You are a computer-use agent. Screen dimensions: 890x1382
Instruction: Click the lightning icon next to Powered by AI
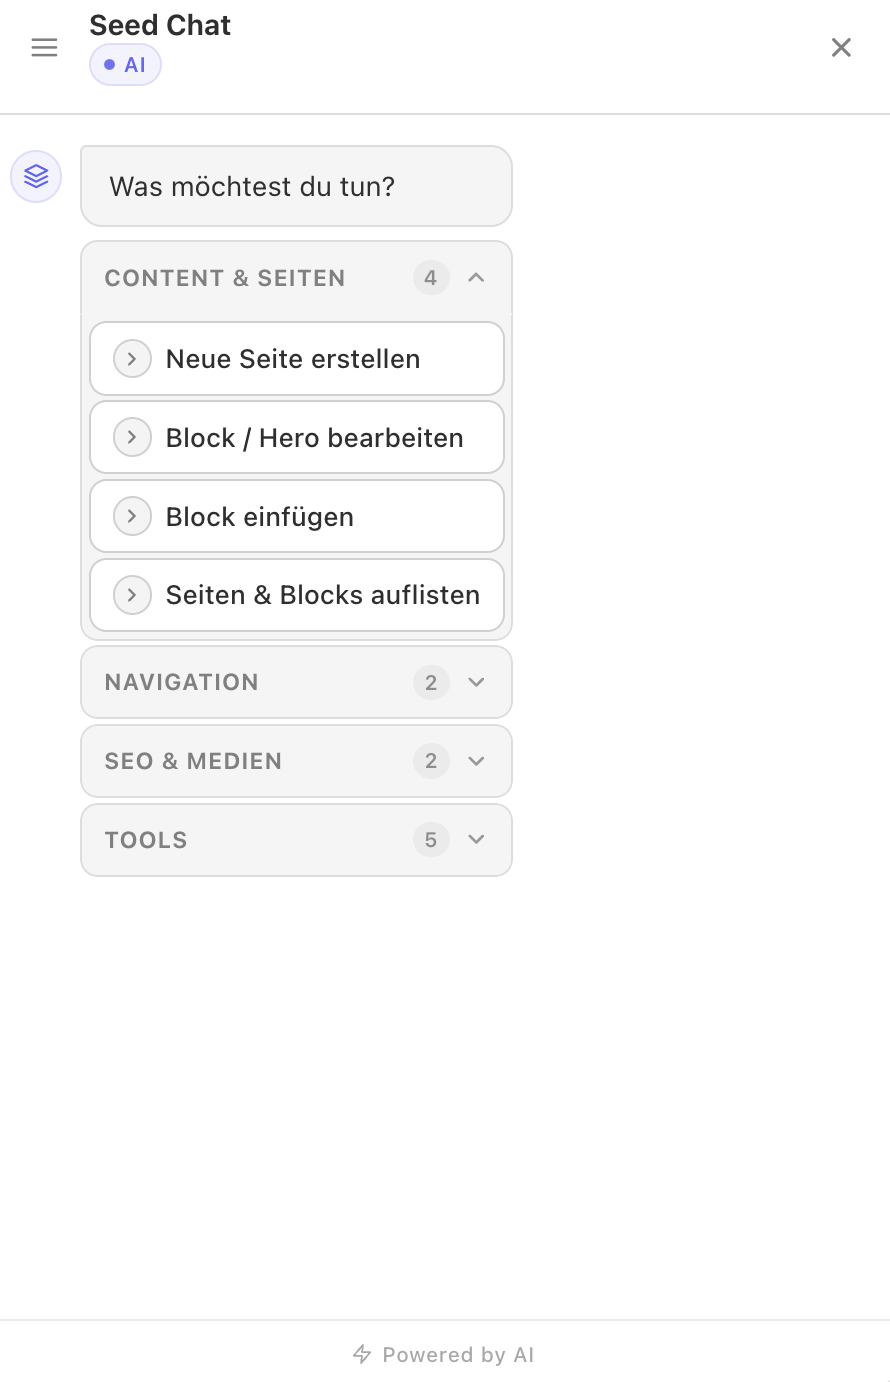pos(361,1354)
